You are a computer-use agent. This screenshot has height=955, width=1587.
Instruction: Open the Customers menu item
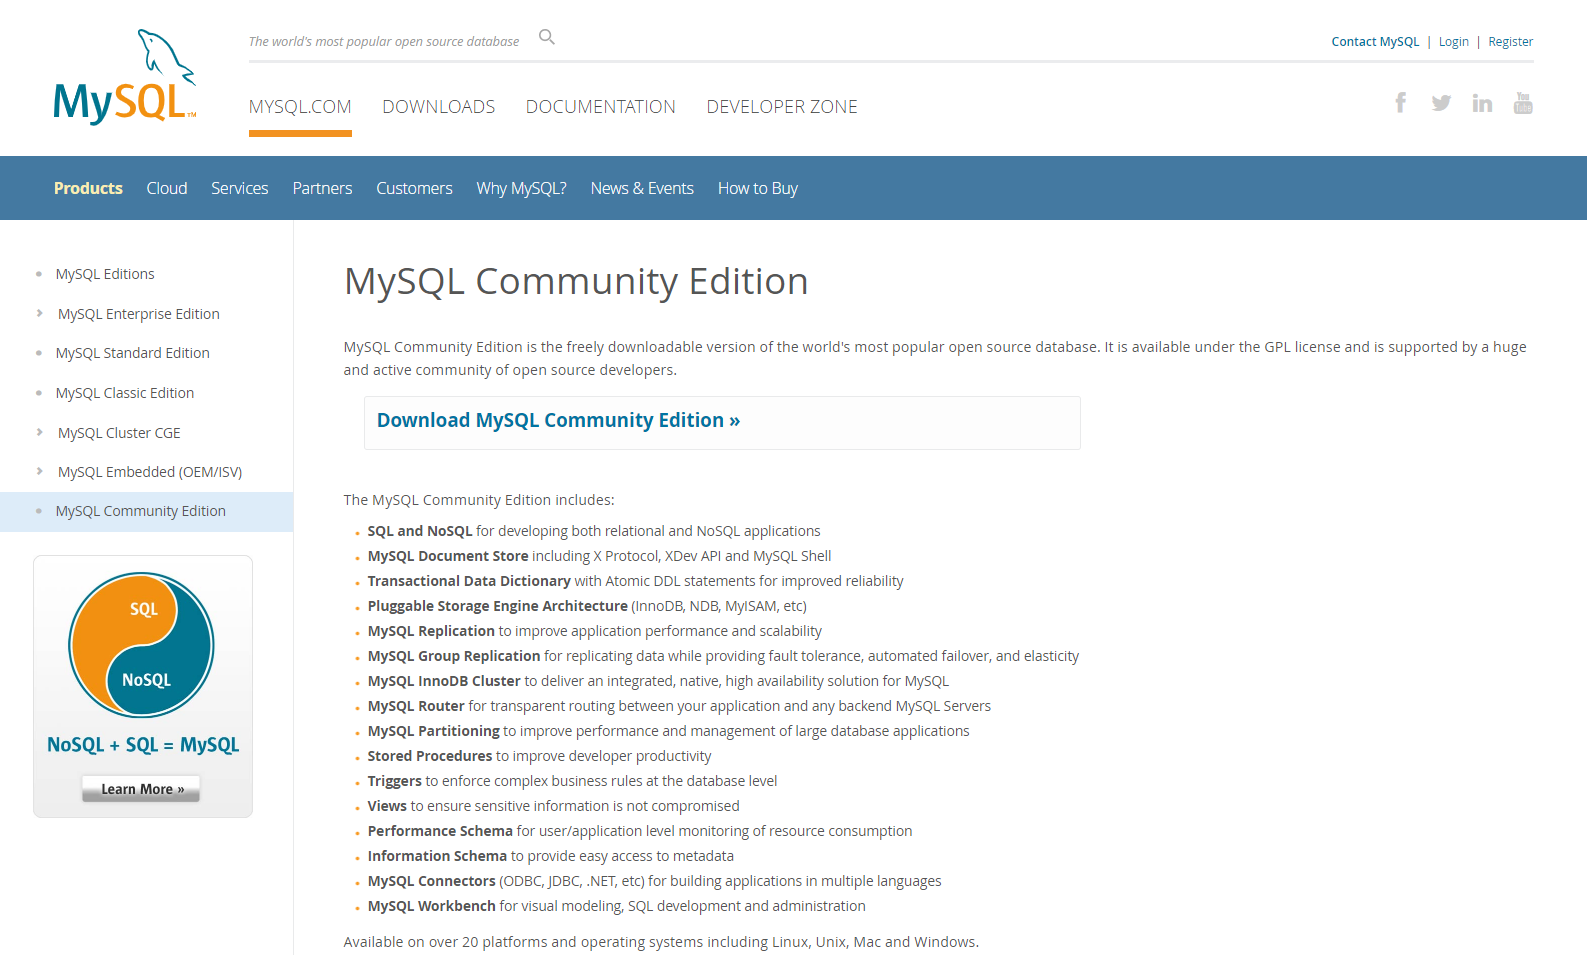point(414,188)
